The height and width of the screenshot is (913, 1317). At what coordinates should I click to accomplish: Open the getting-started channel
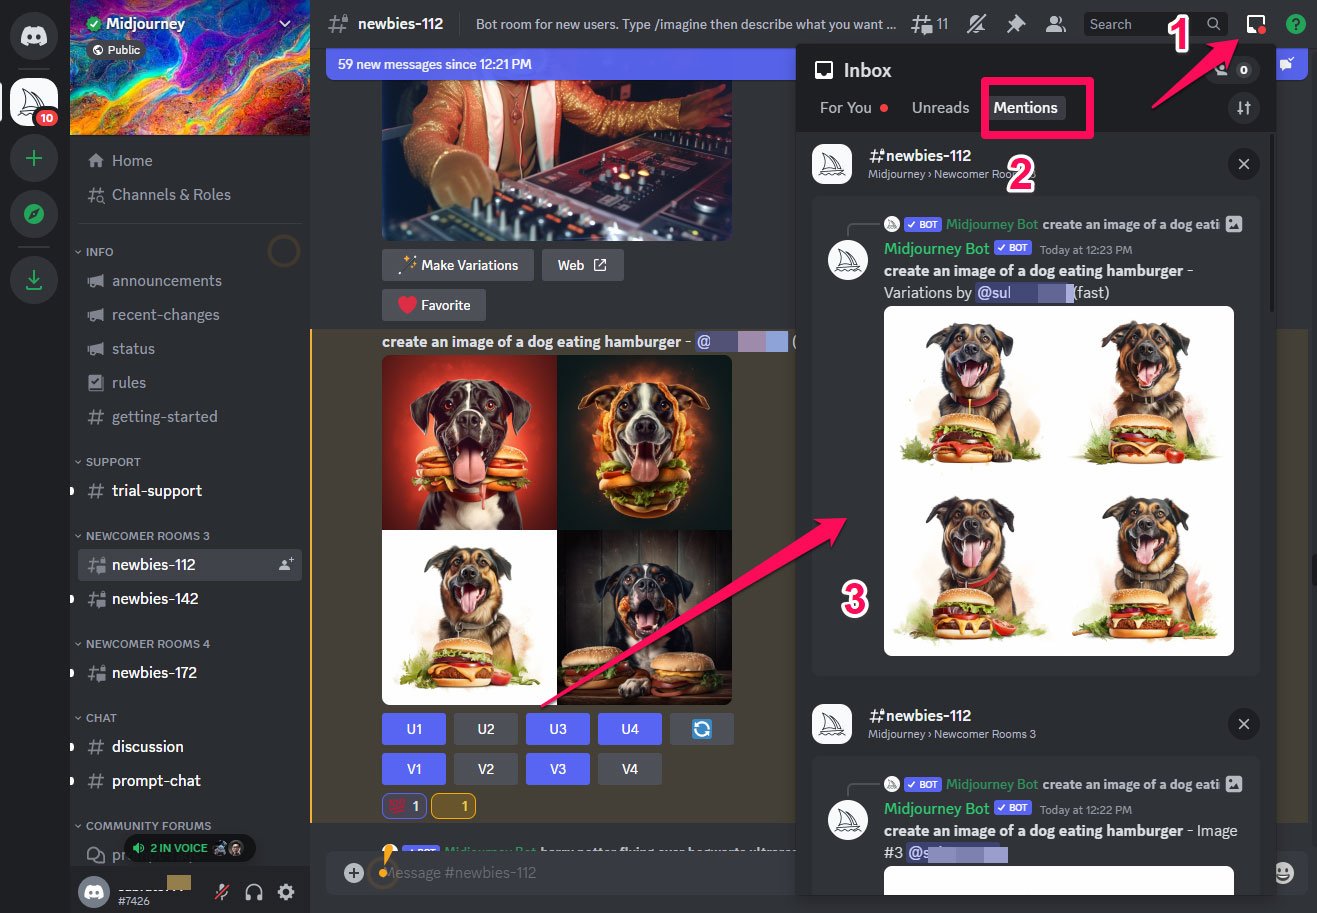pos(190,417)
